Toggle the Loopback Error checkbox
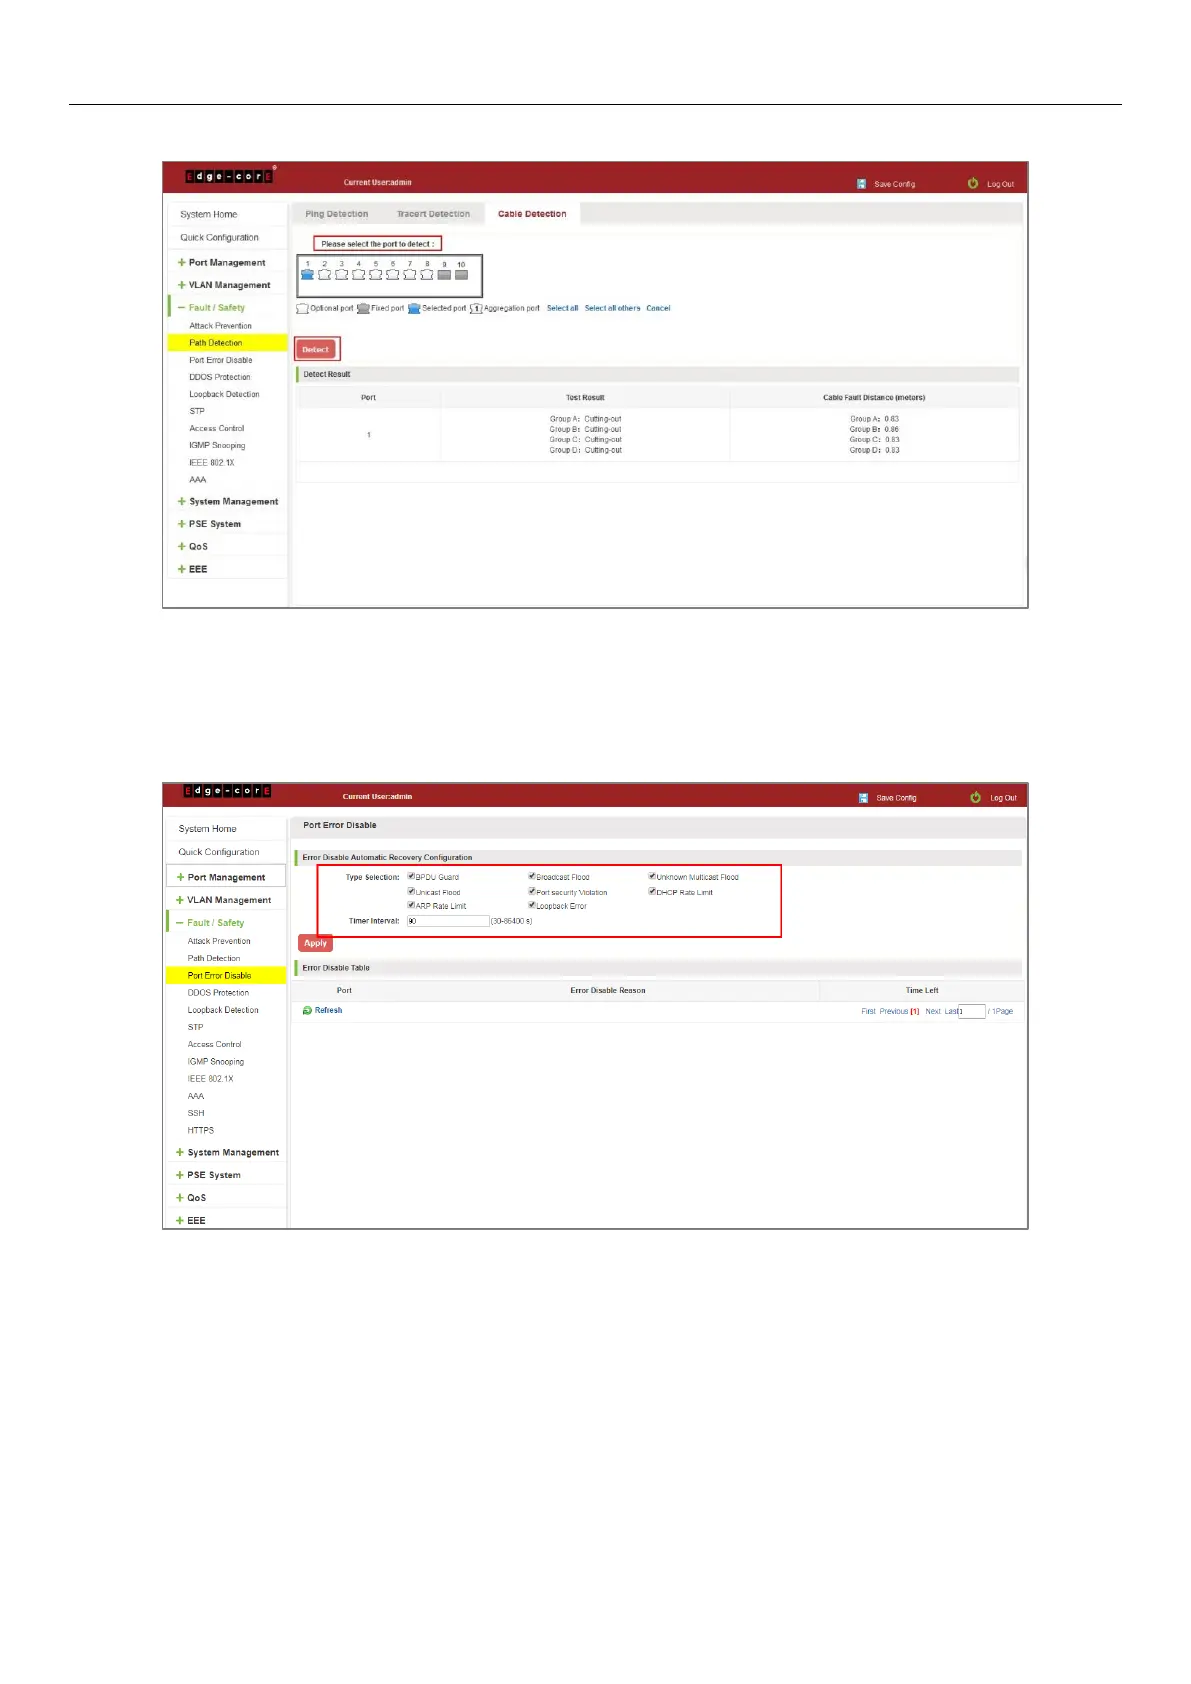1191x1684 pixels. pyautogui.click(x=532, y=905)
